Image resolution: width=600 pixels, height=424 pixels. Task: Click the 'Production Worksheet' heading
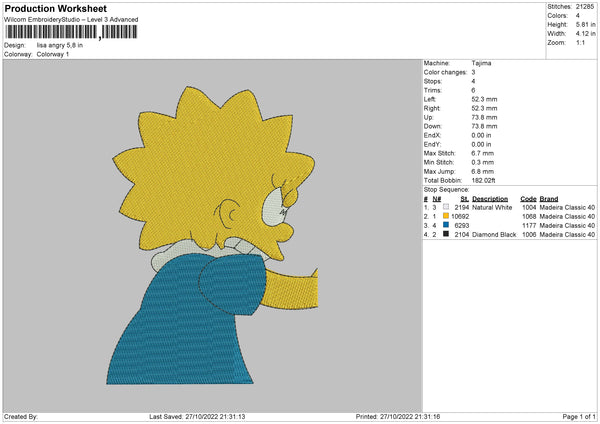(55, 8)
